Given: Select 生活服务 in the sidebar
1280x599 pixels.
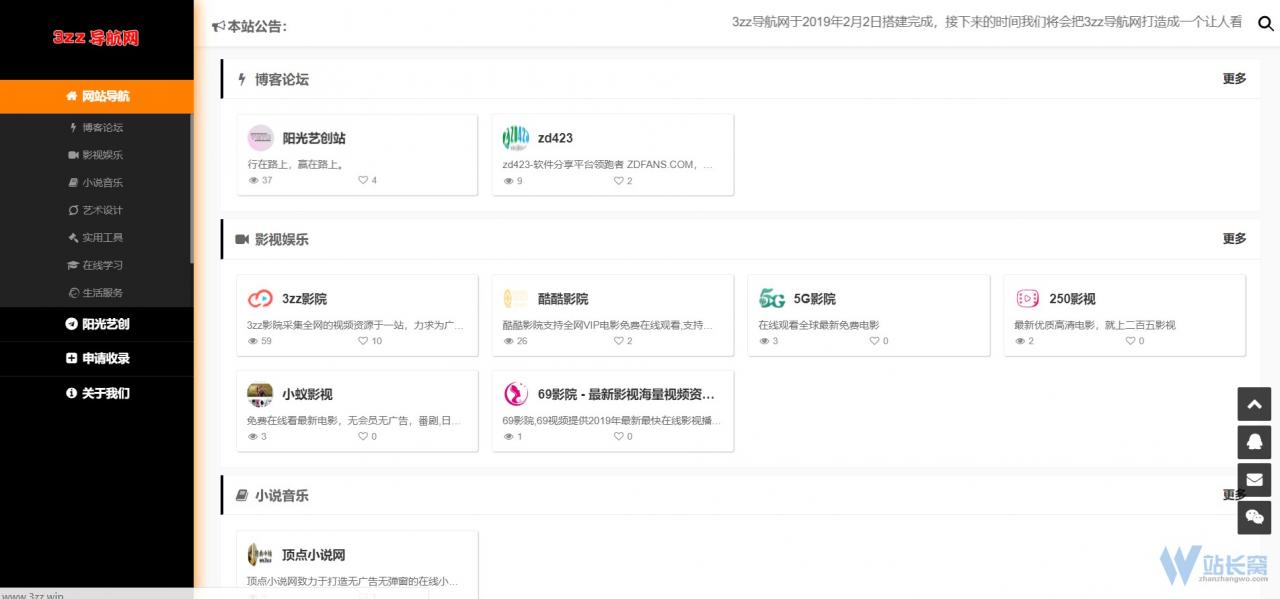Looking at the screenshot, I should point(96,292).
